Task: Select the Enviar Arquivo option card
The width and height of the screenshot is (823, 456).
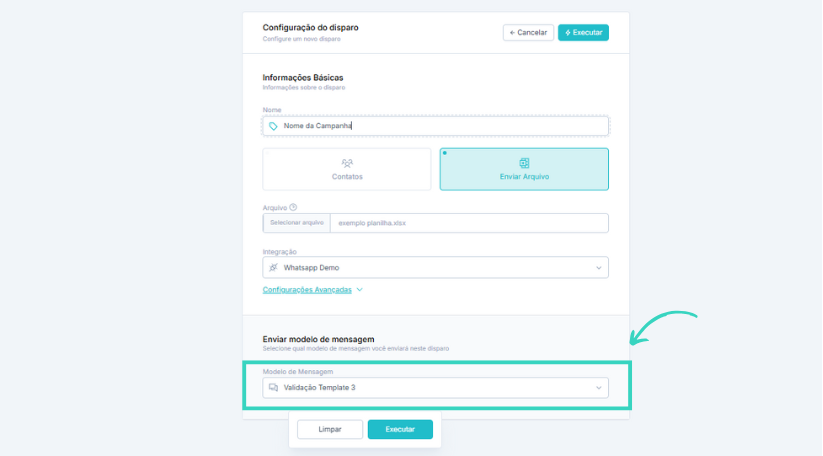Action: point(524,169)
